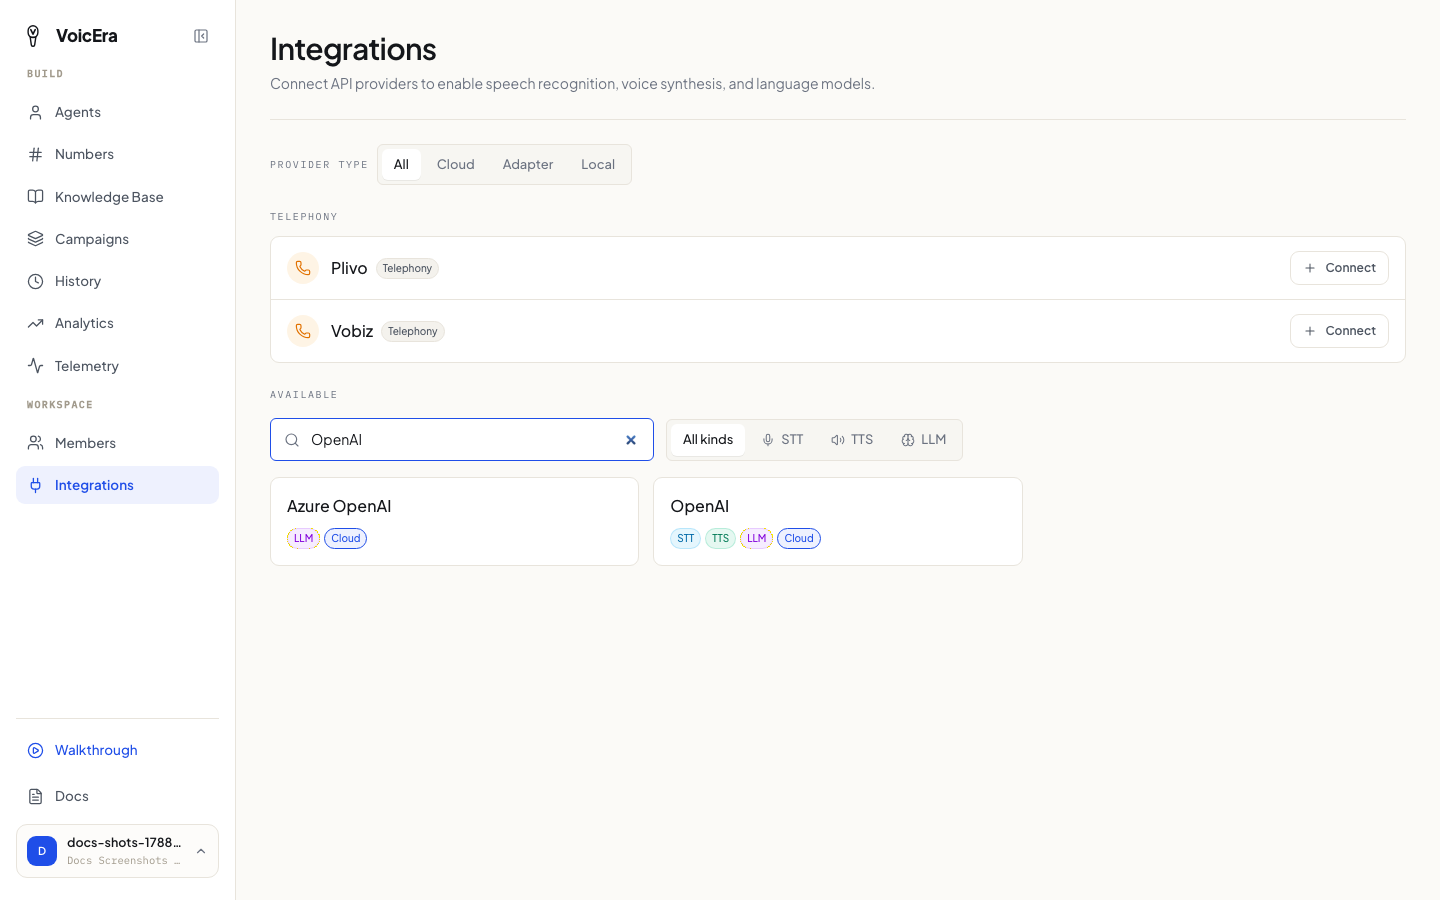Go to Numbers section
This screenshot has height=900, width=1440.
pyautogui.click(x=118, y=154)
